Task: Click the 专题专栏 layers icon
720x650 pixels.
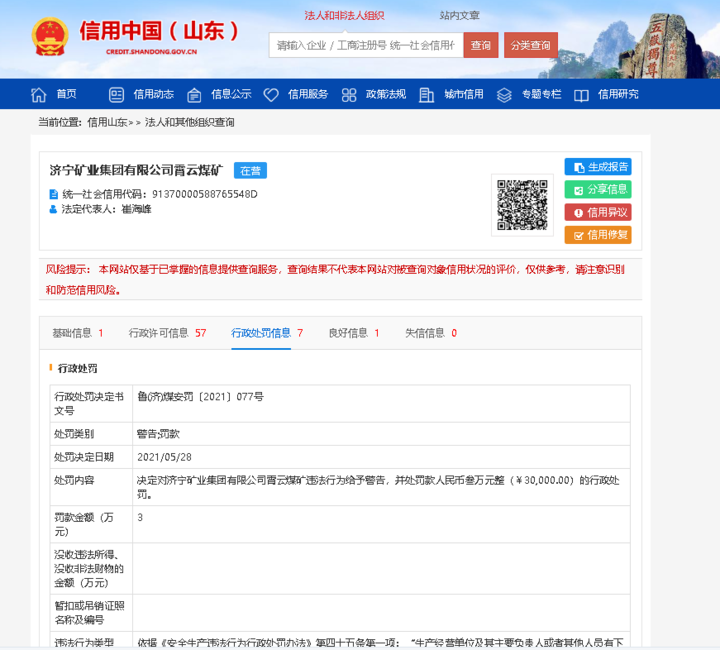Action: click(x=504, y=95)
